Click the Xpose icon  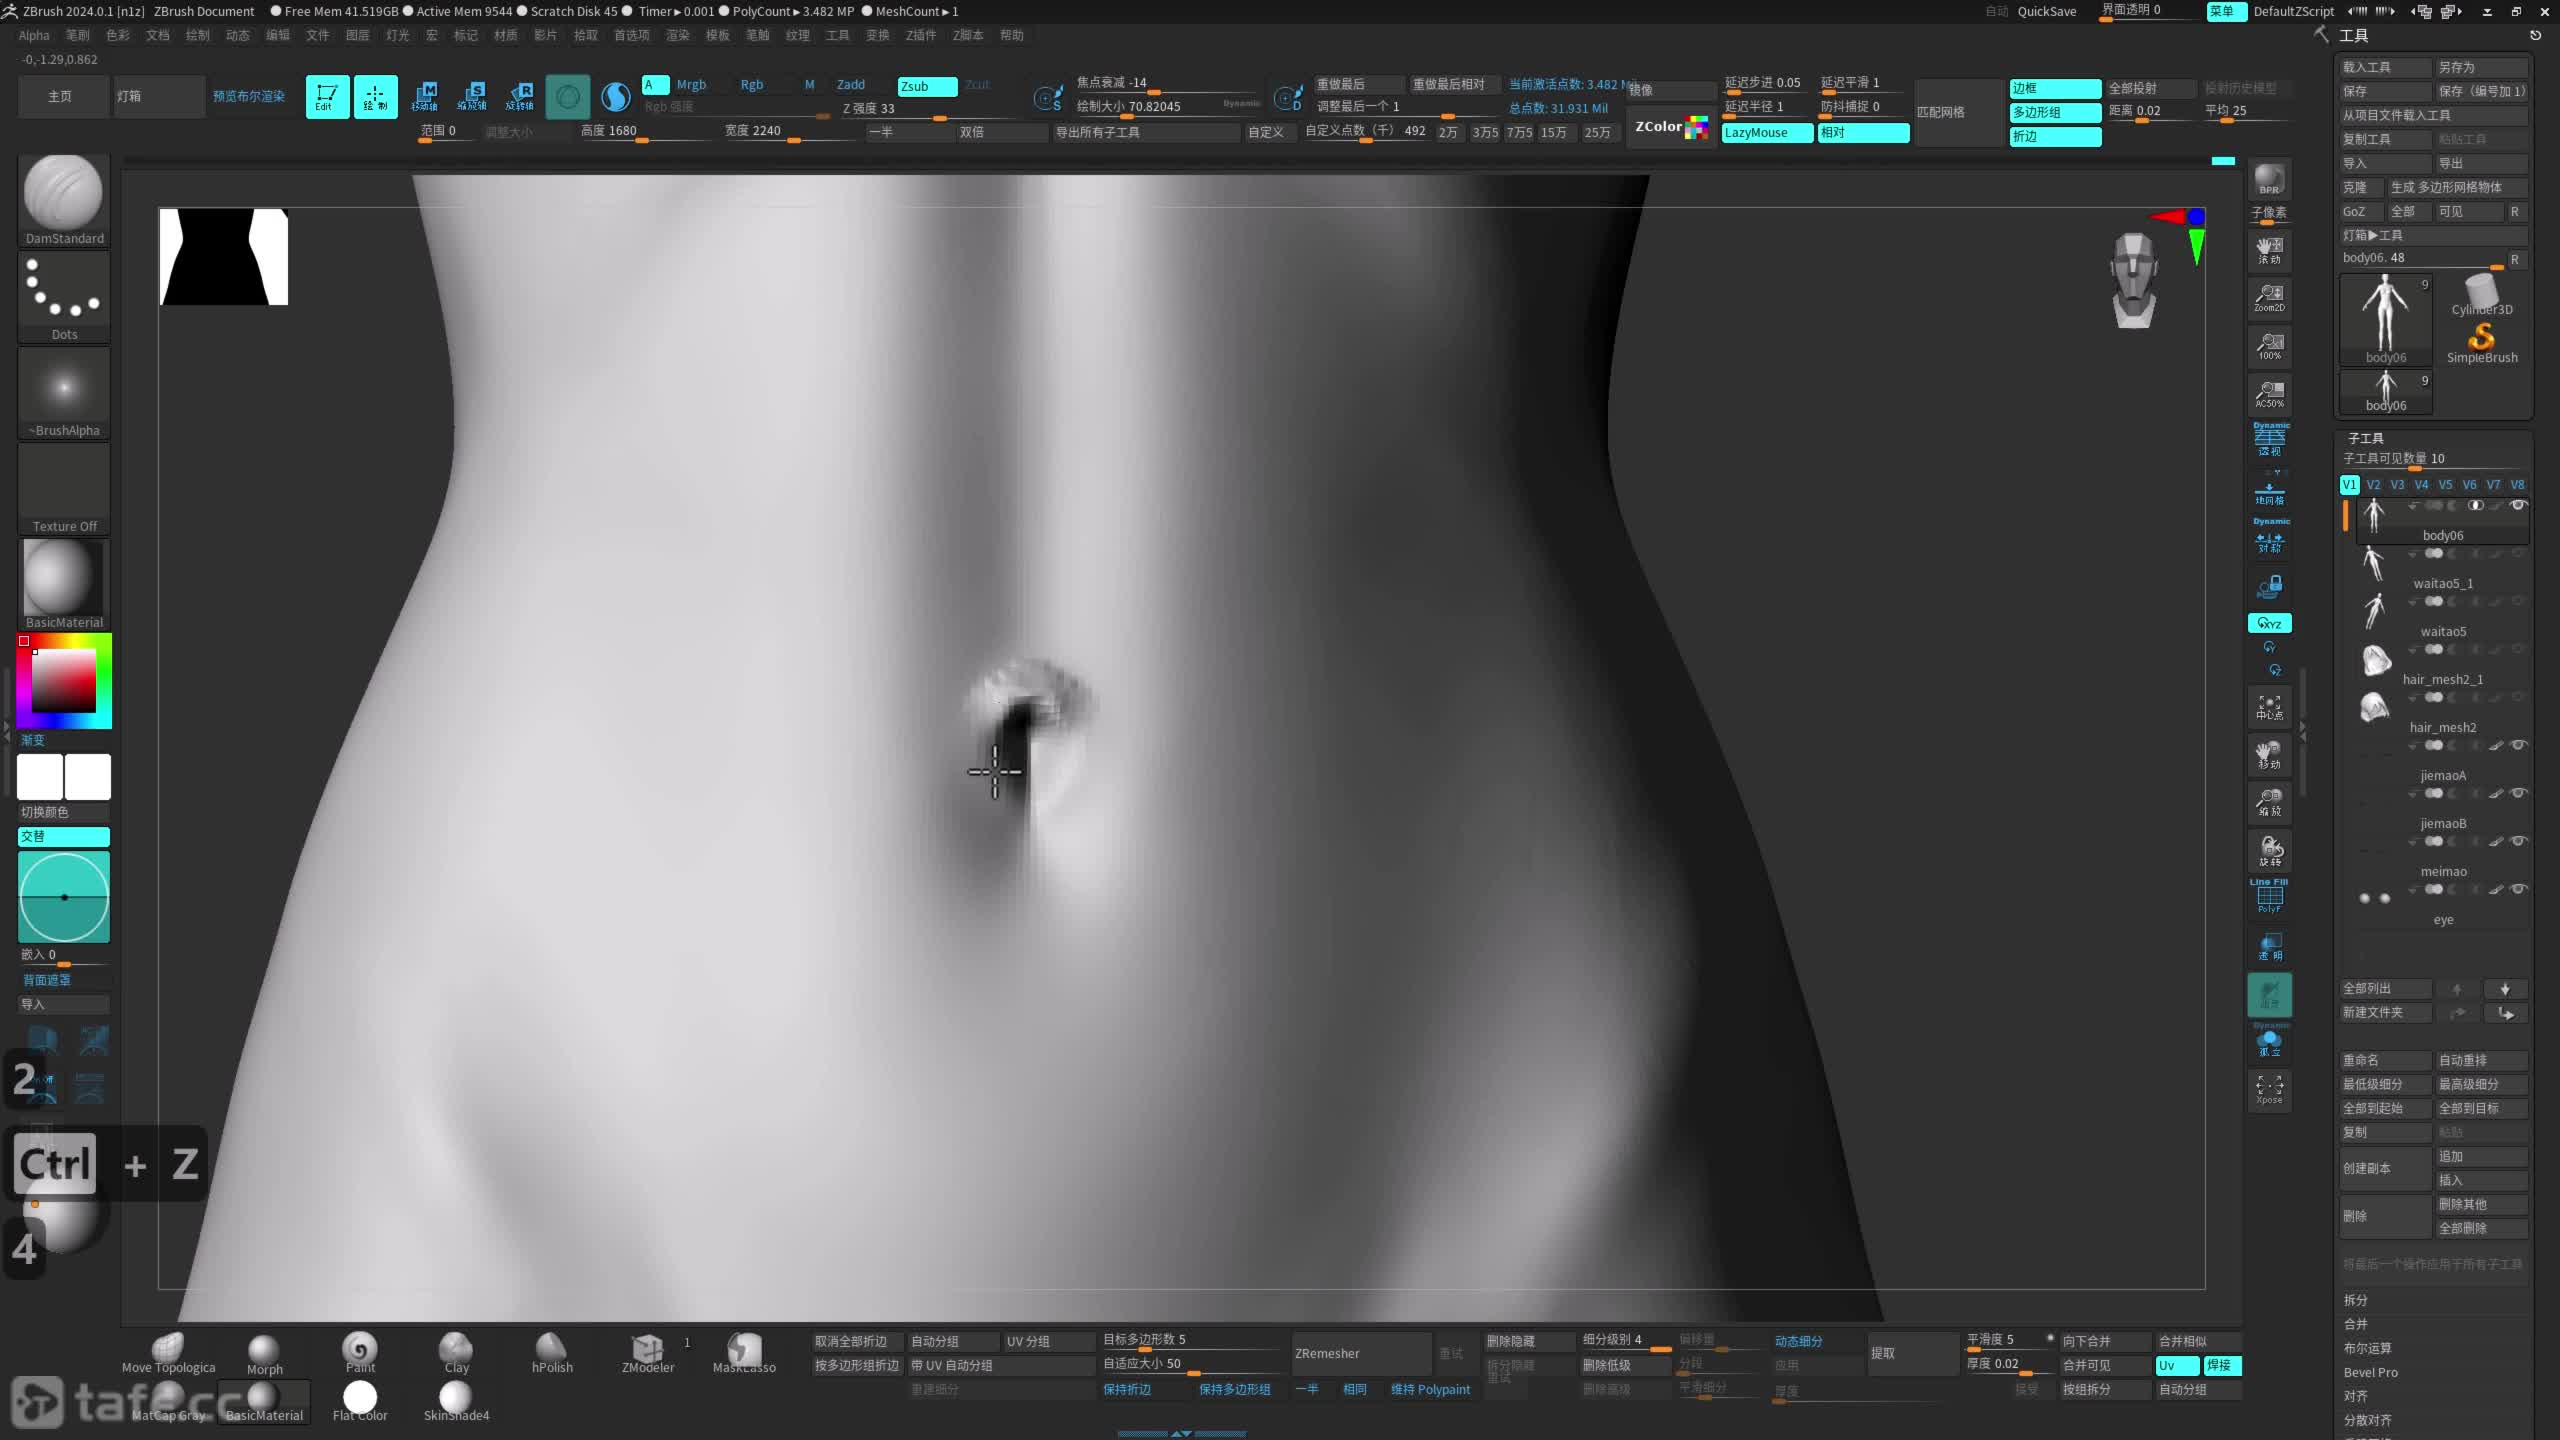pos(2269,1090)
